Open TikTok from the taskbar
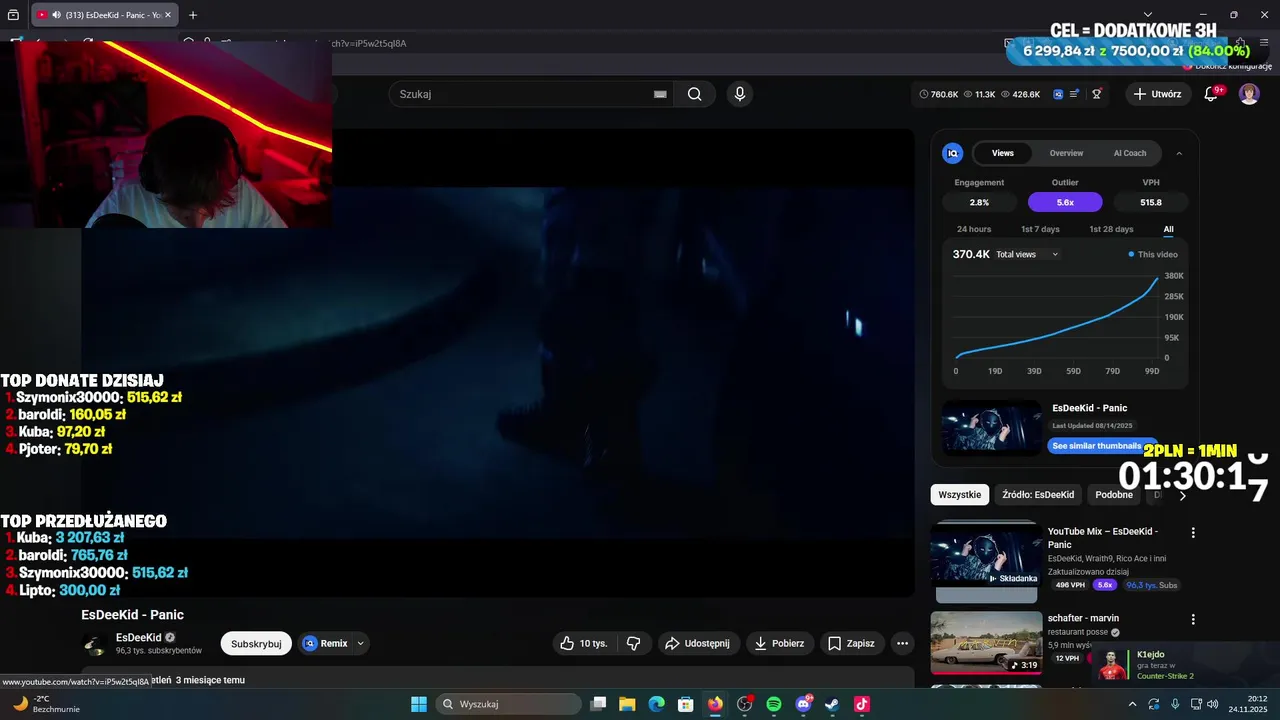 [862, 704]
